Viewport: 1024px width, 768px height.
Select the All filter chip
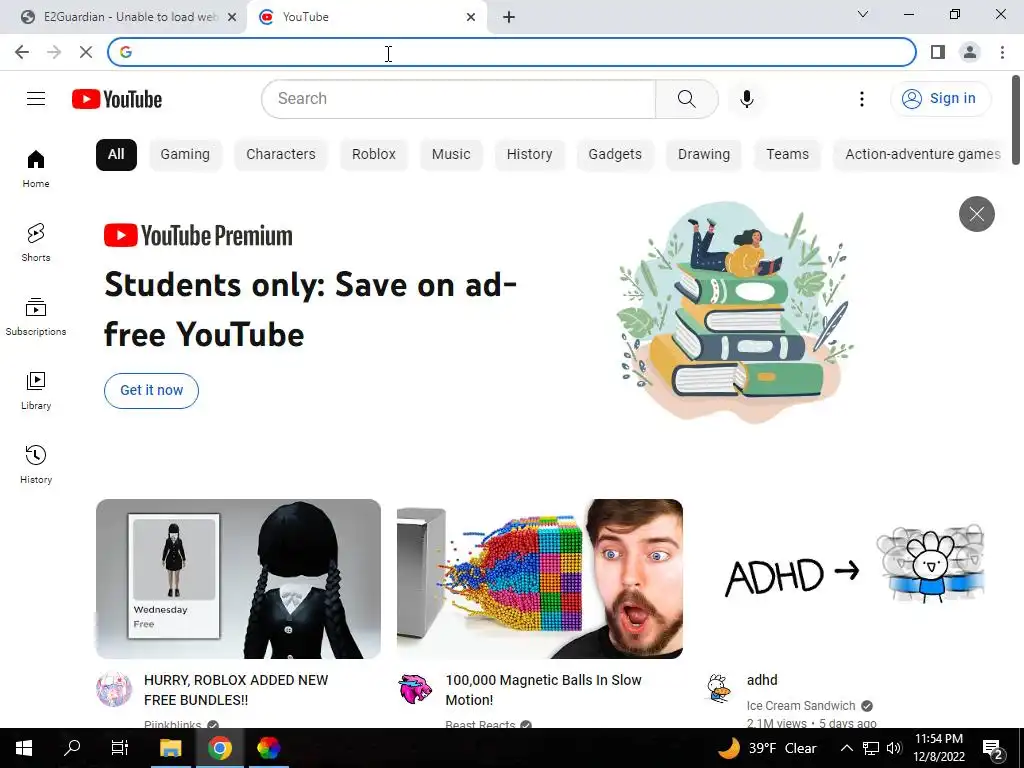pyautogui.click(x=116, y=155)
